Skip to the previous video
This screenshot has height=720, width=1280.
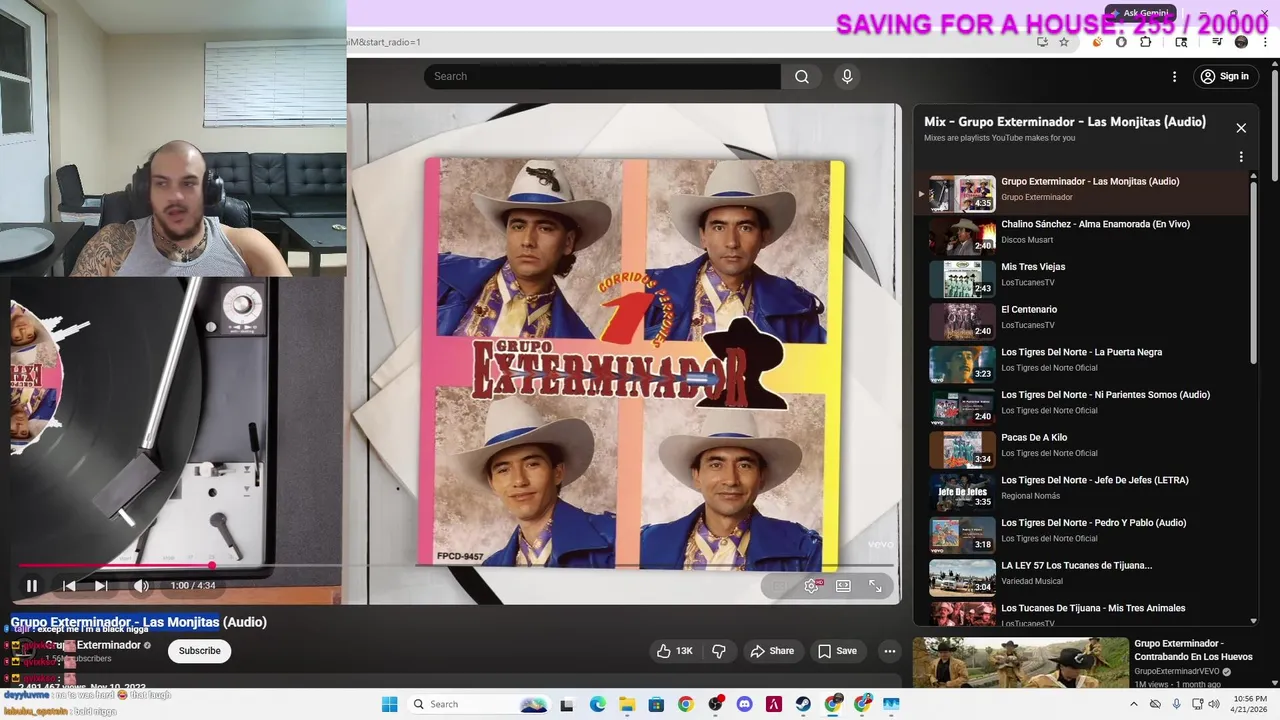(69, 586)
